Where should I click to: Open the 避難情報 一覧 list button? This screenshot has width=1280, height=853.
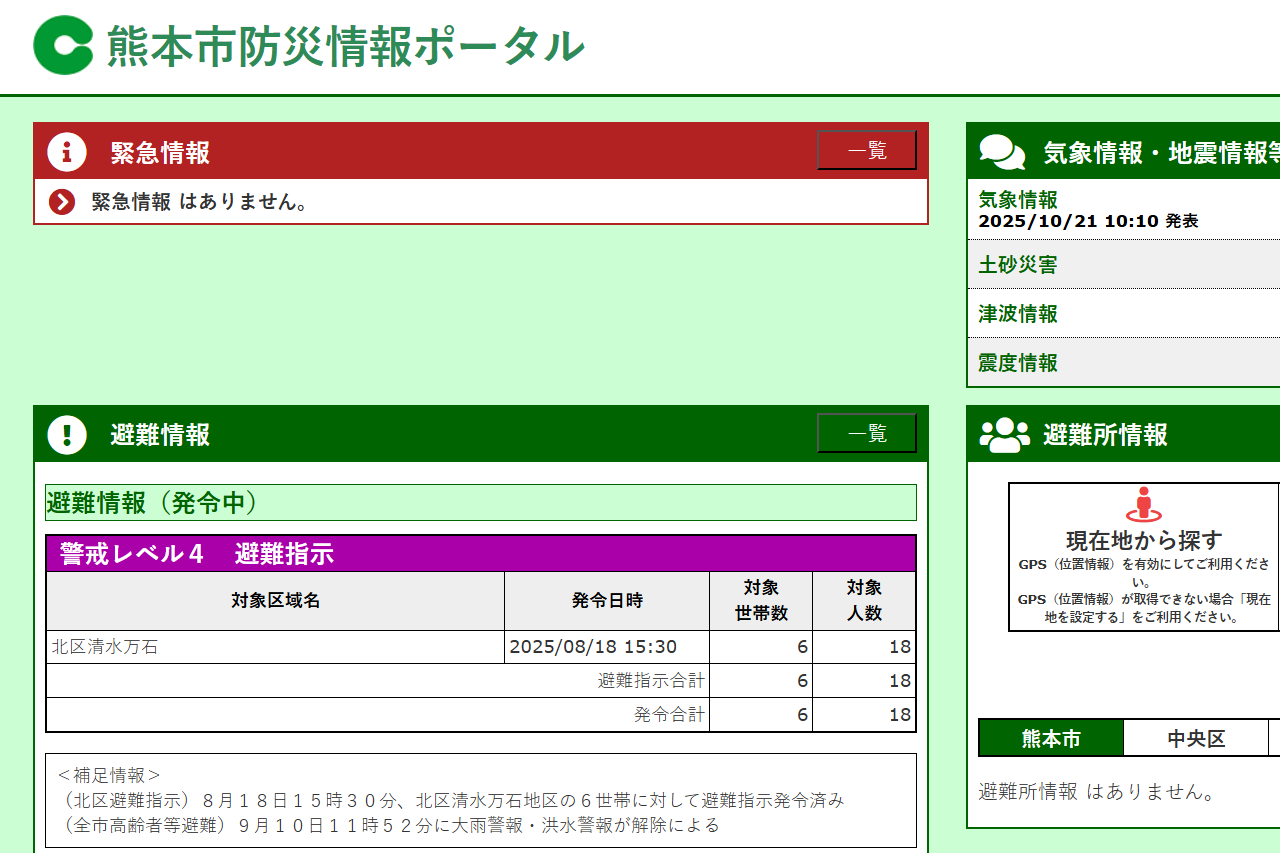click(866, 434)
